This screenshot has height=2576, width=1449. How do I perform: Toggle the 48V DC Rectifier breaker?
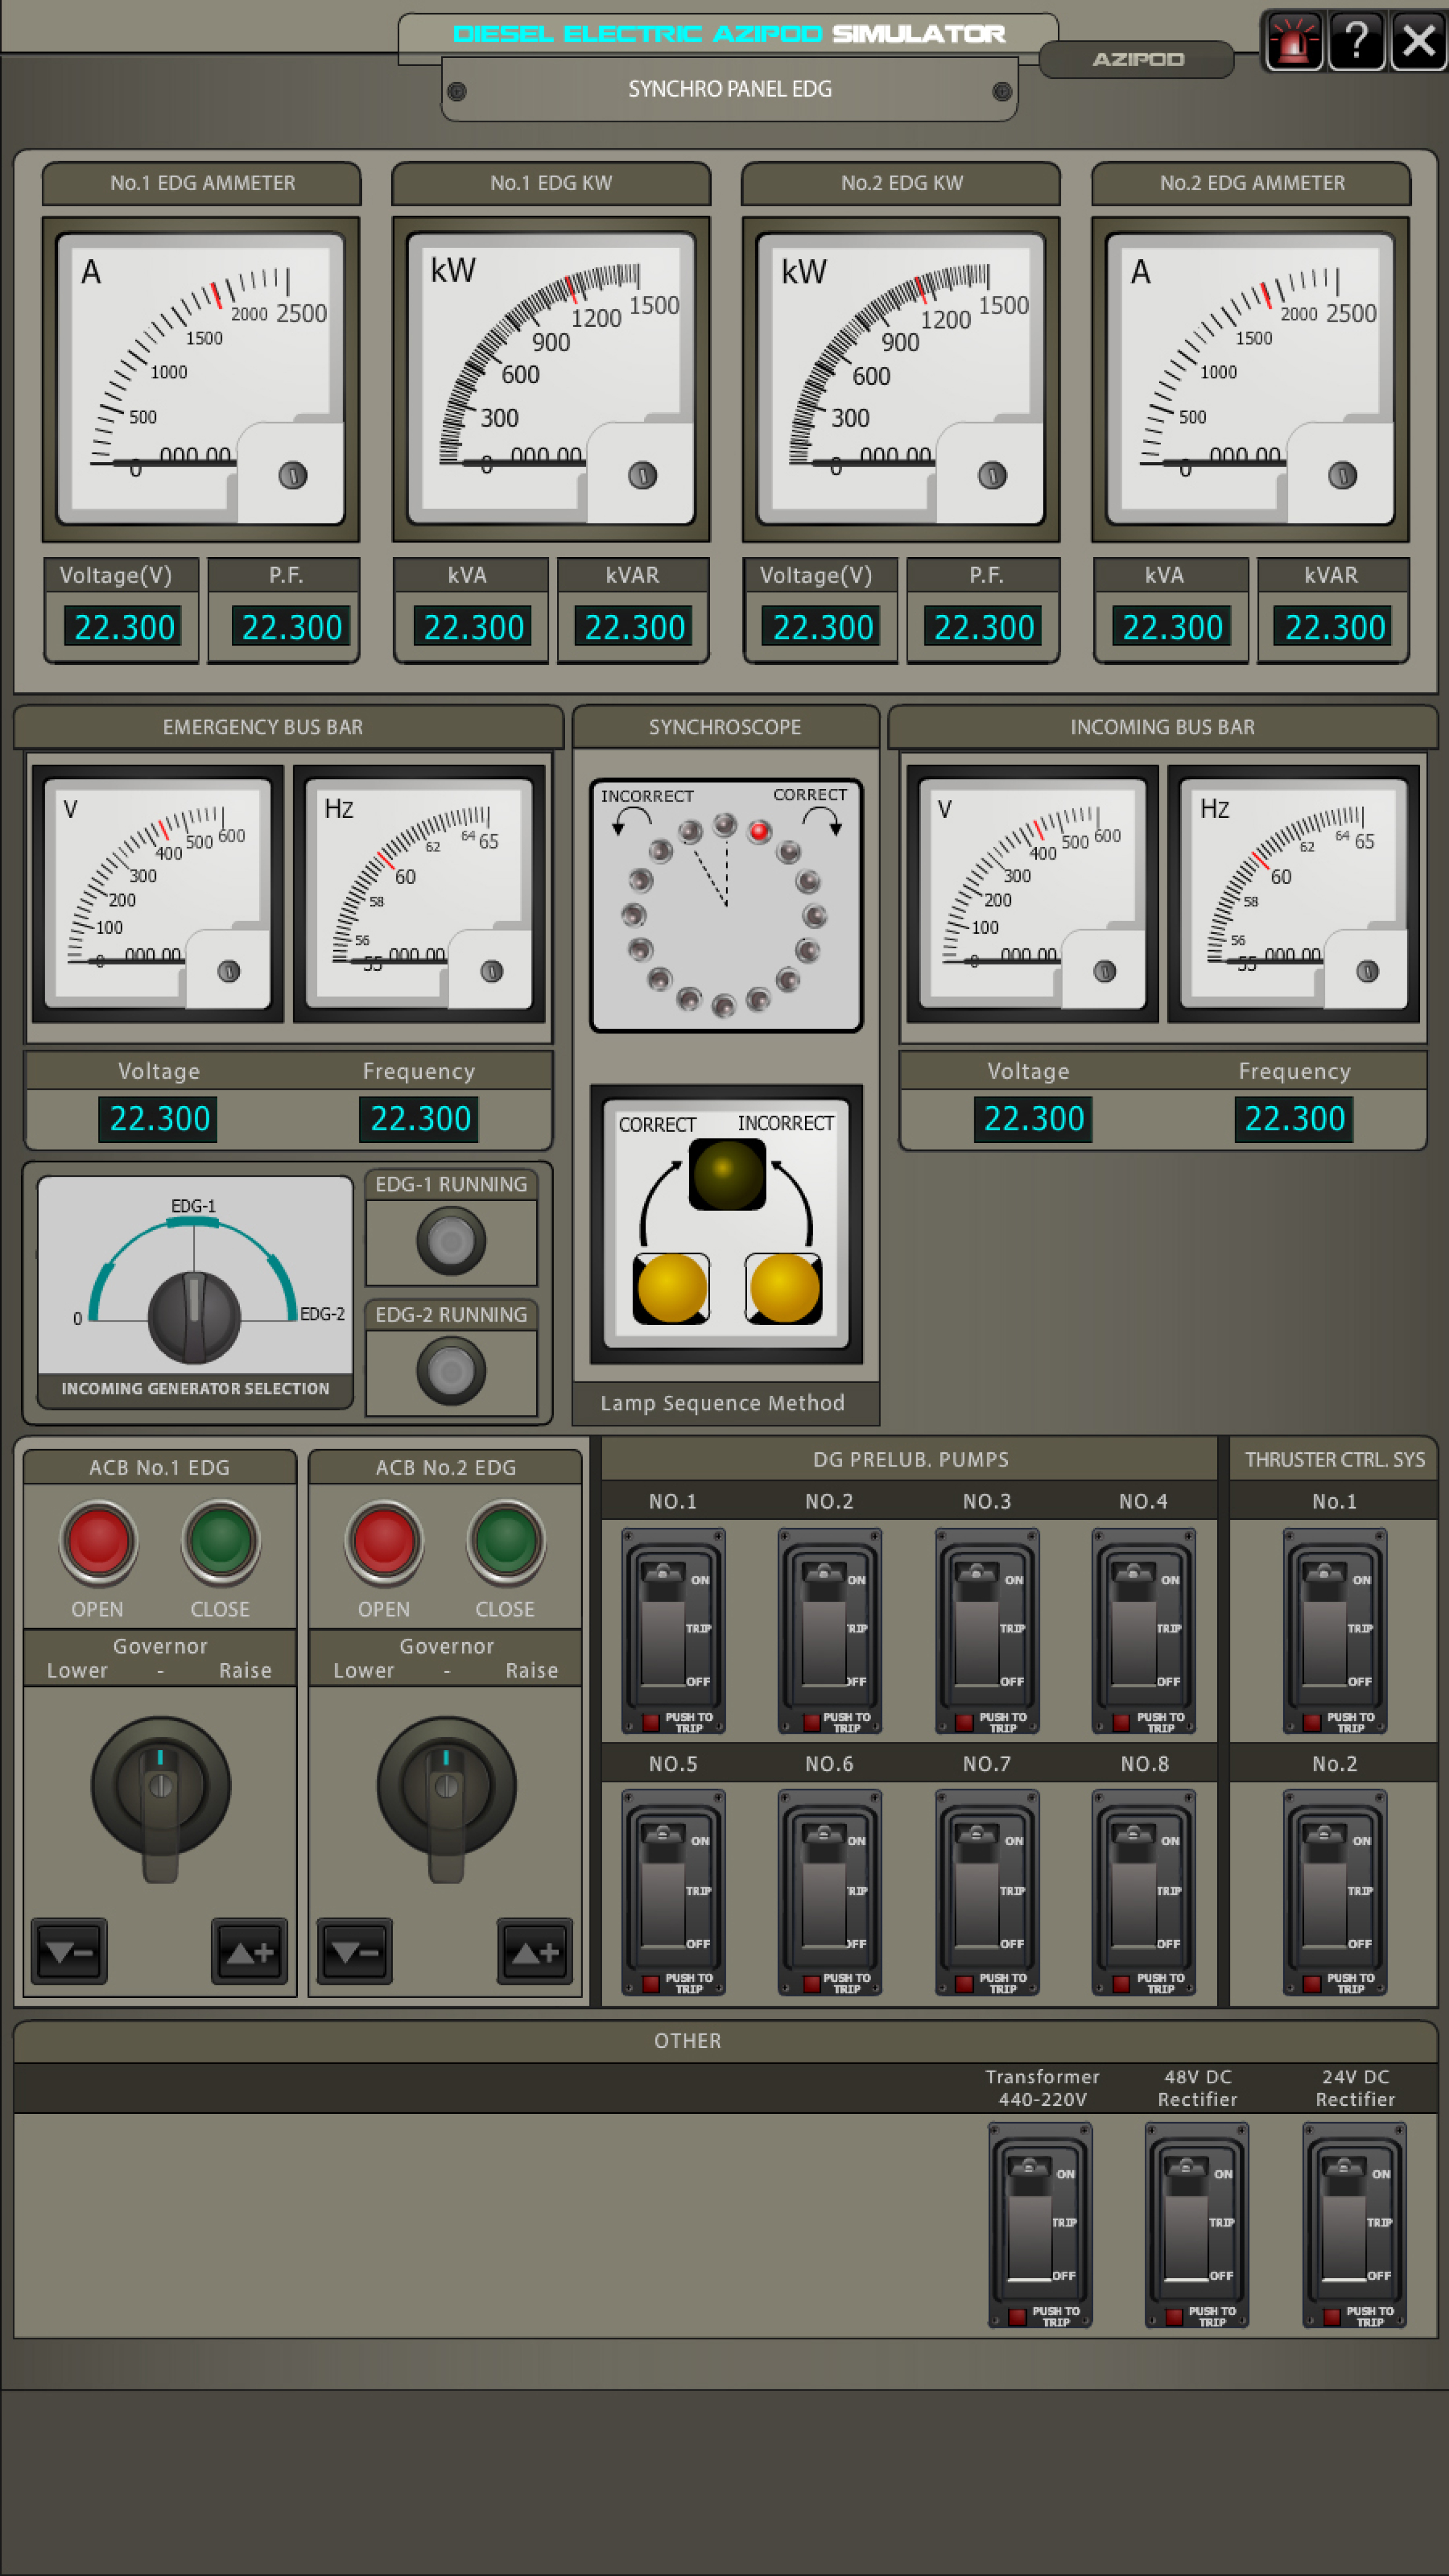coord(1196,2225)
